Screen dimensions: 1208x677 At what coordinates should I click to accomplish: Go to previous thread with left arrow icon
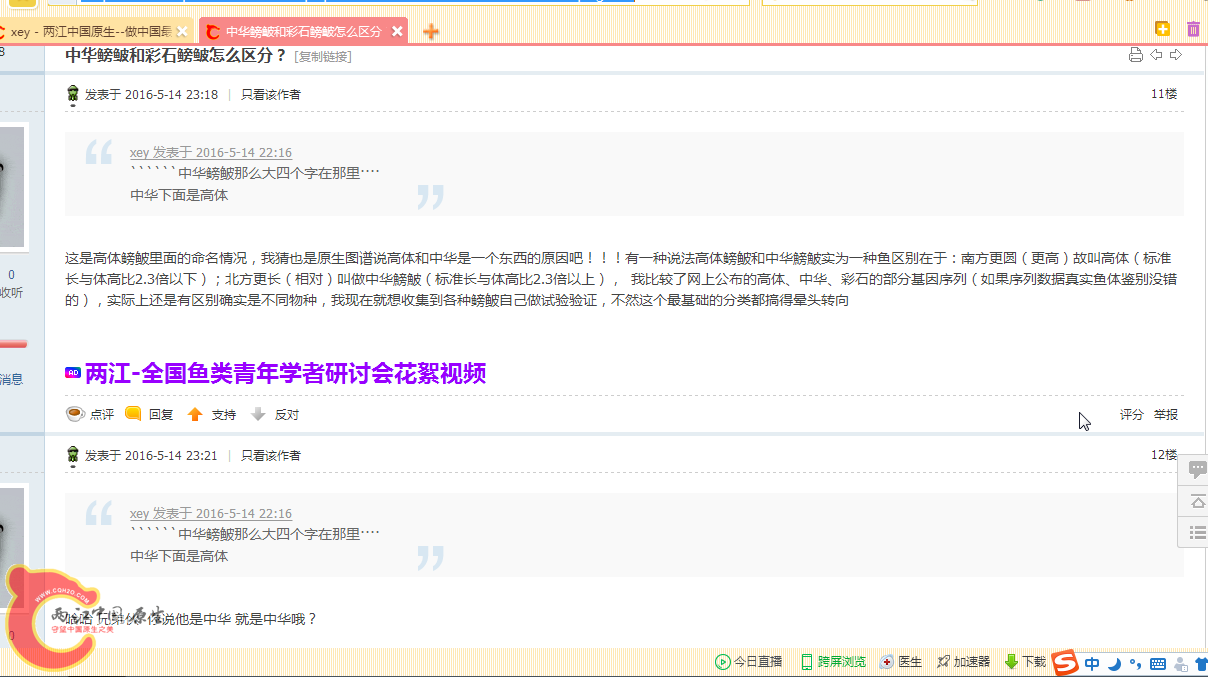1156,55
